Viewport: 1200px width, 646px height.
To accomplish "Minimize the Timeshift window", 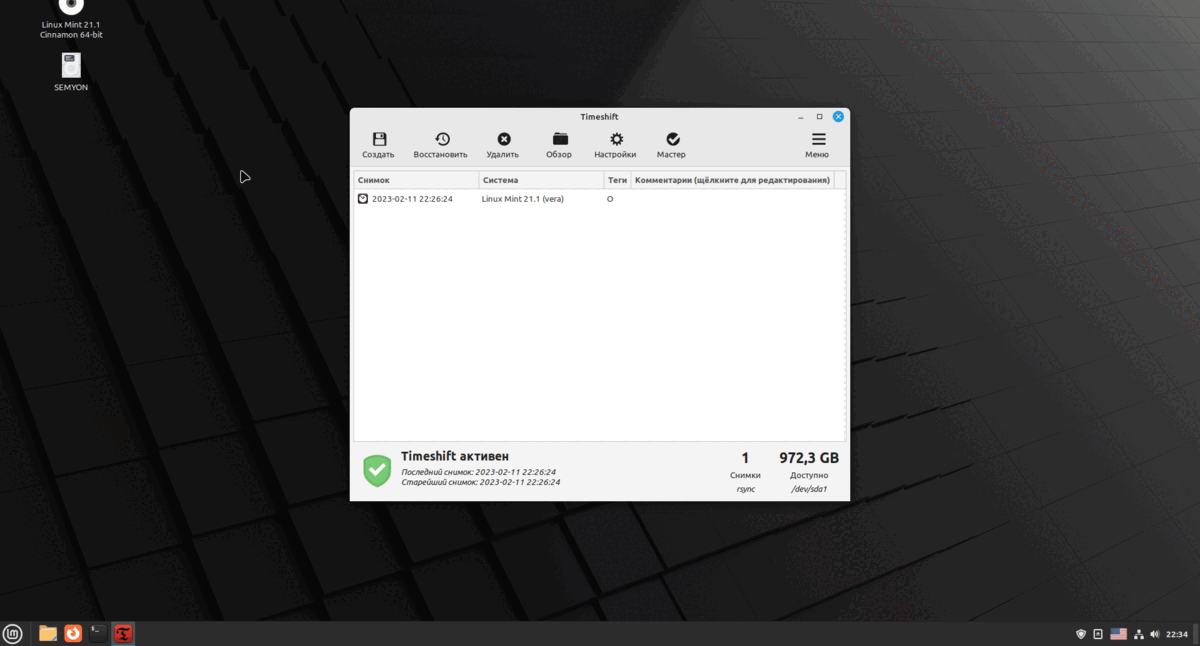I will [x=801, y=117].
